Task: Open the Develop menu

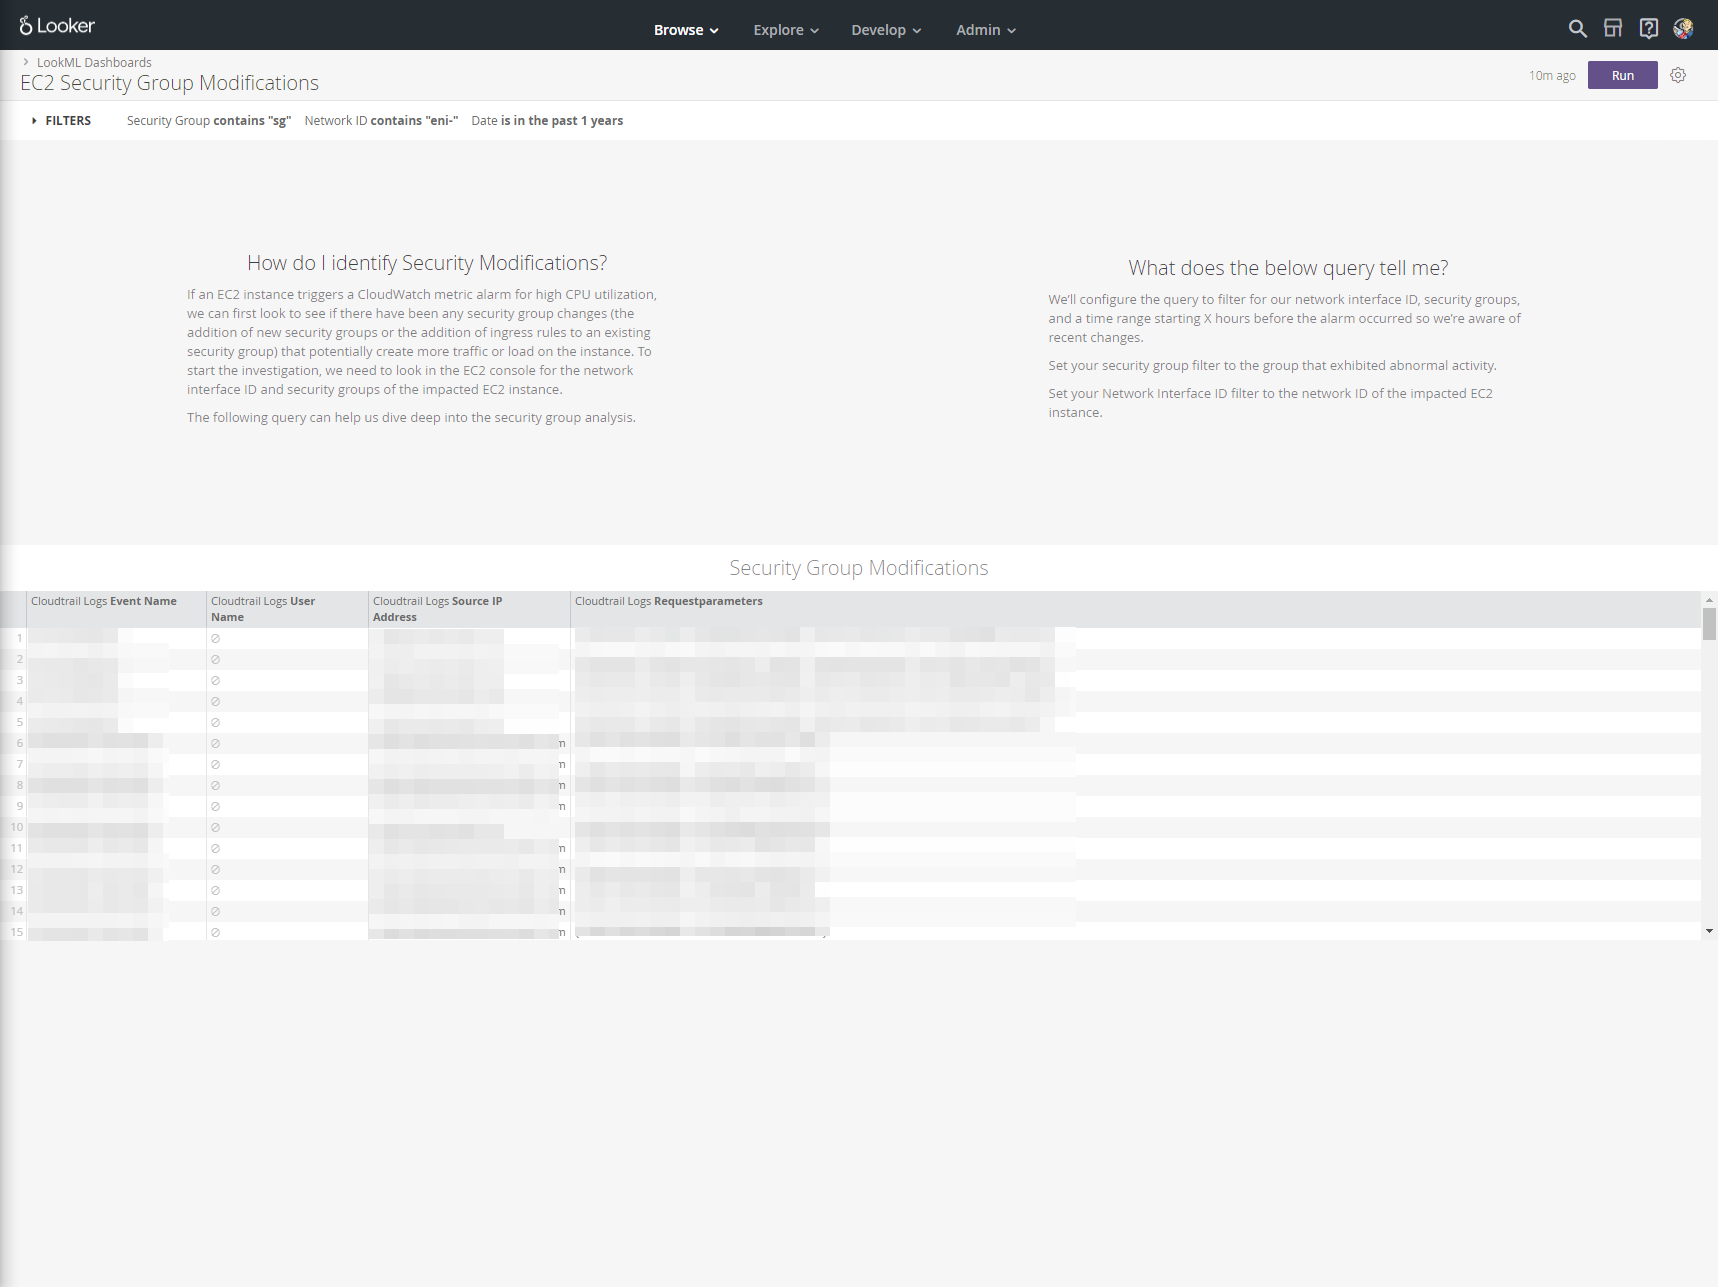Action: pos(885,29)
